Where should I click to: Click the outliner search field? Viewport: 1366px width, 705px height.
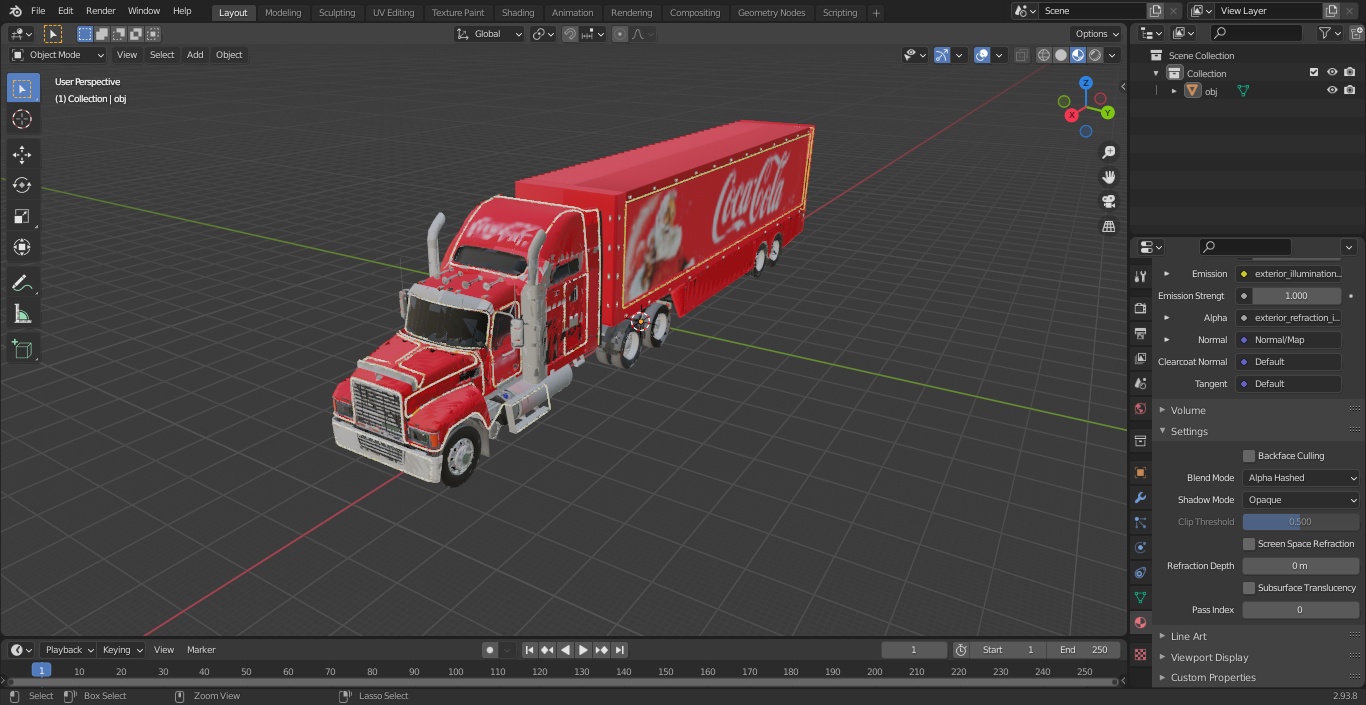click(1256, 33)
